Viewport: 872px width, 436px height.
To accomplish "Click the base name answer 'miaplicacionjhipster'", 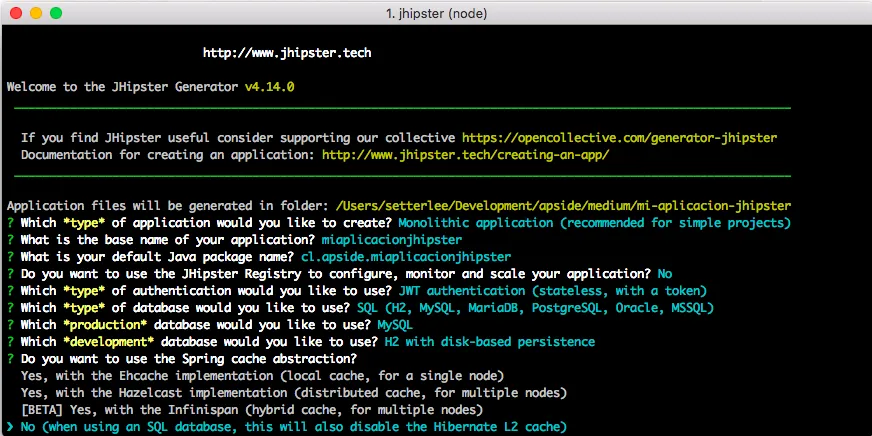I will tap(392, 240).
